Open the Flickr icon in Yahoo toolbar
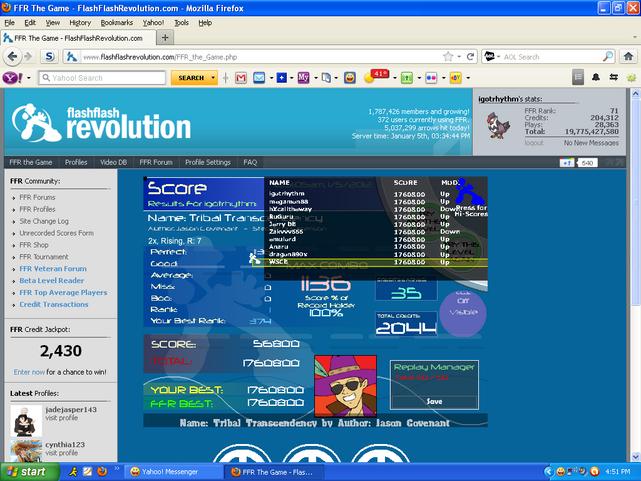 (x=431, y=78)
